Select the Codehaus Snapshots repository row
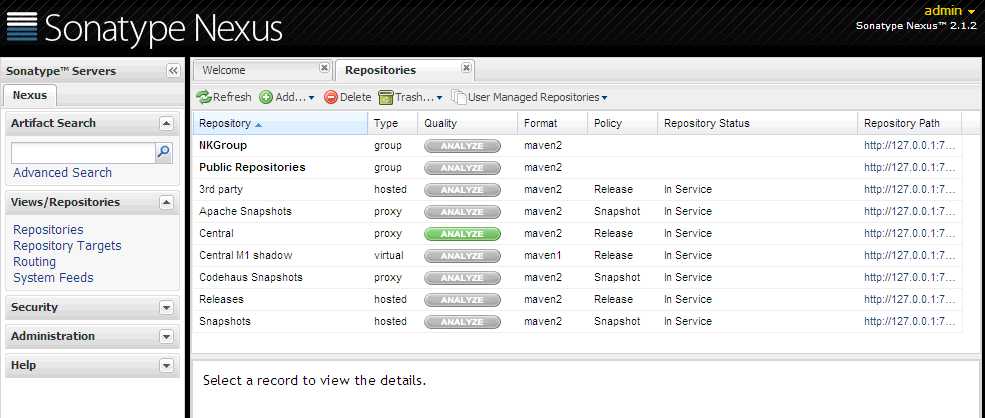This screenshot has width=985, height=418. [x=577, y=278]
